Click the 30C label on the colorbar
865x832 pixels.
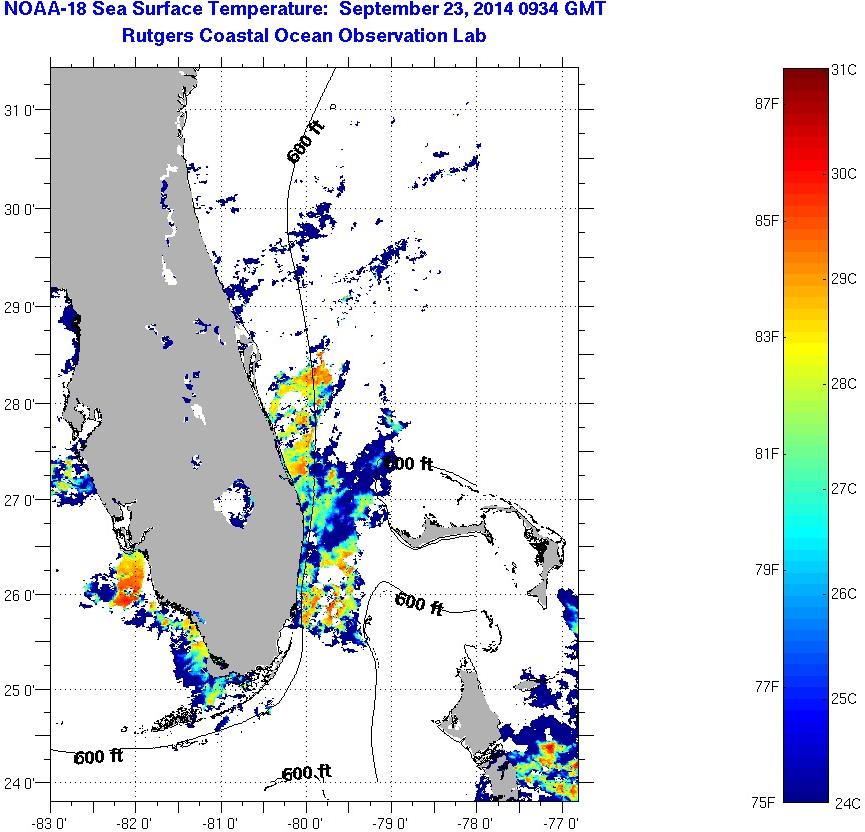pyautogui.click(x=845, y=174)
